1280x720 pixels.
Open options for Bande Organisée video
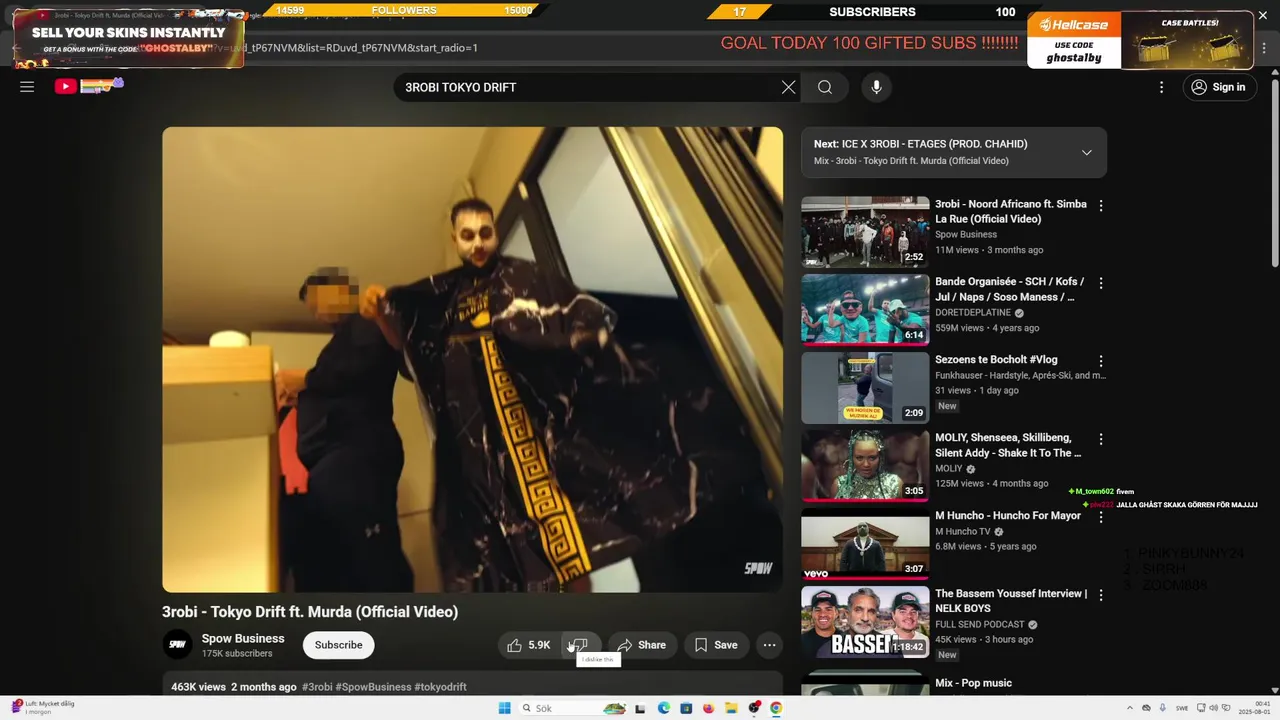pyautogui.click(x=1101, y=283)
